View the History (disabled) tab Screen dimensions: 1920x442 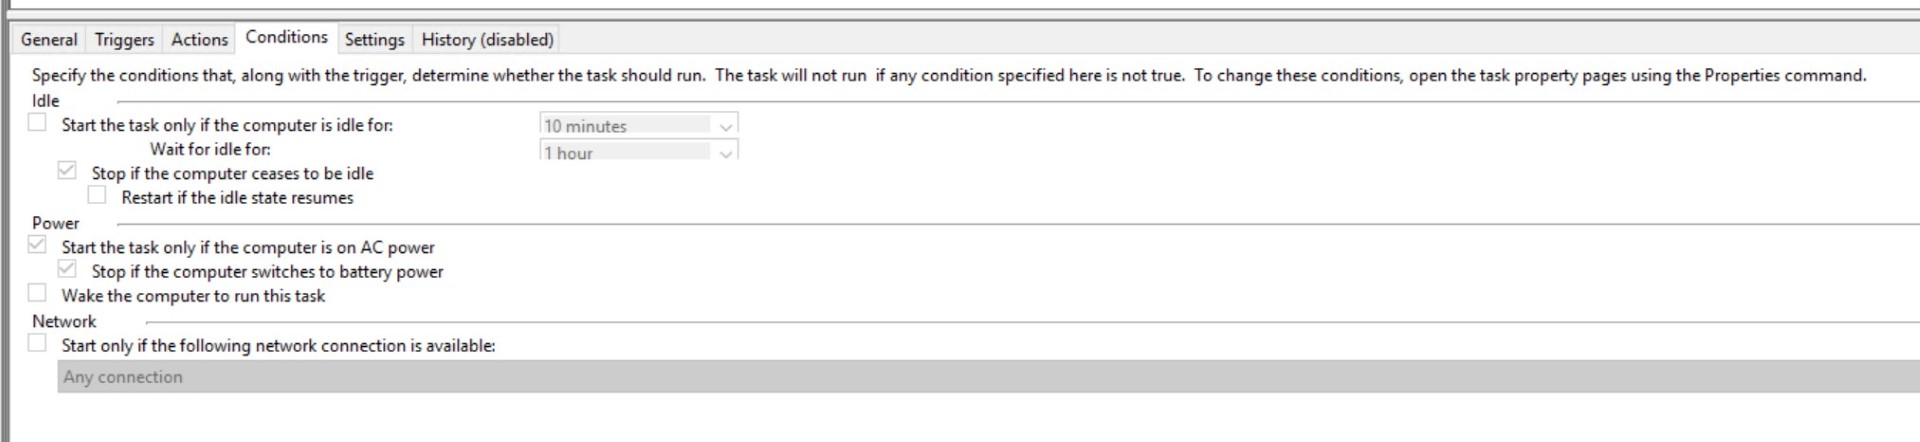click(x=487, y=40)
